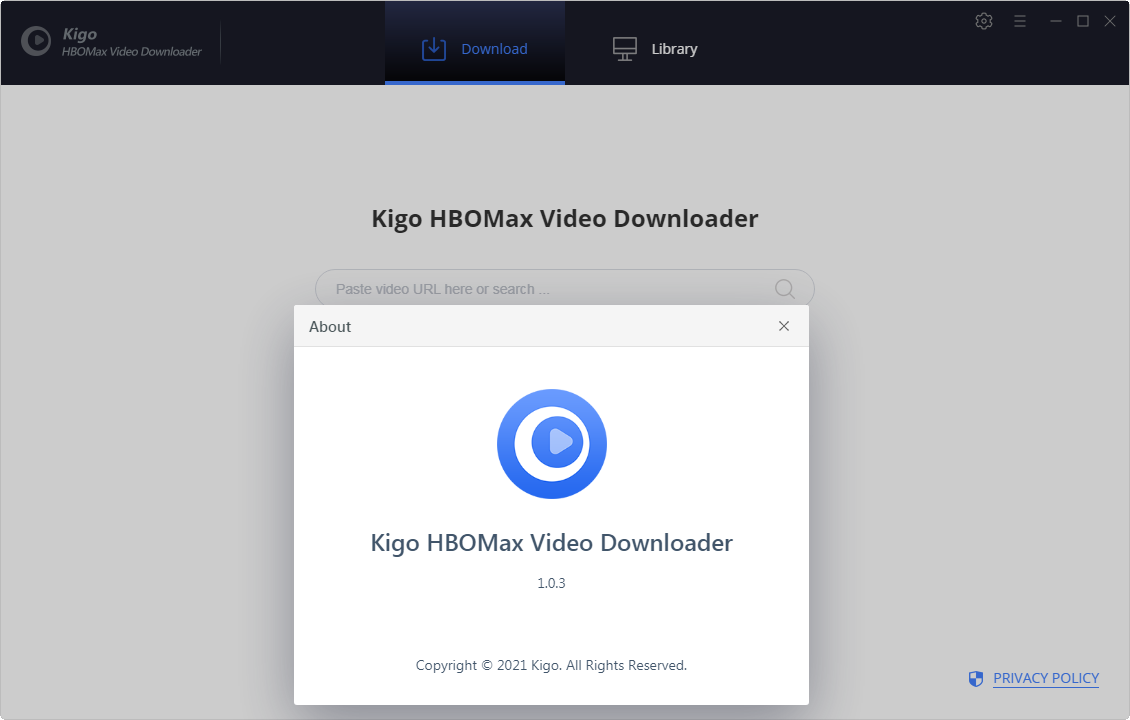Image resolution: width=1130 pixels, height=720 pixels.
Task: Click the large Kigo logo in About
Action: click(x=552, y=443)
